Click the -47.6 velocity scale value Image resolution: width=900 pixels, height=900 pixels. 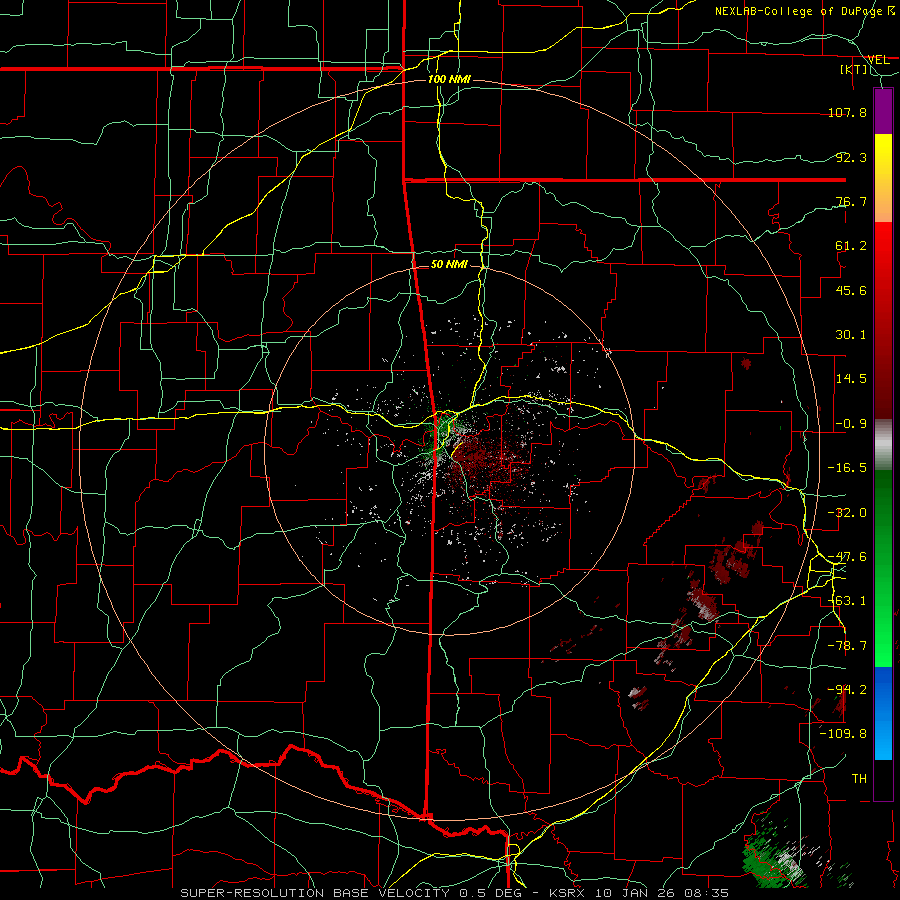click(x=847, y=557)
